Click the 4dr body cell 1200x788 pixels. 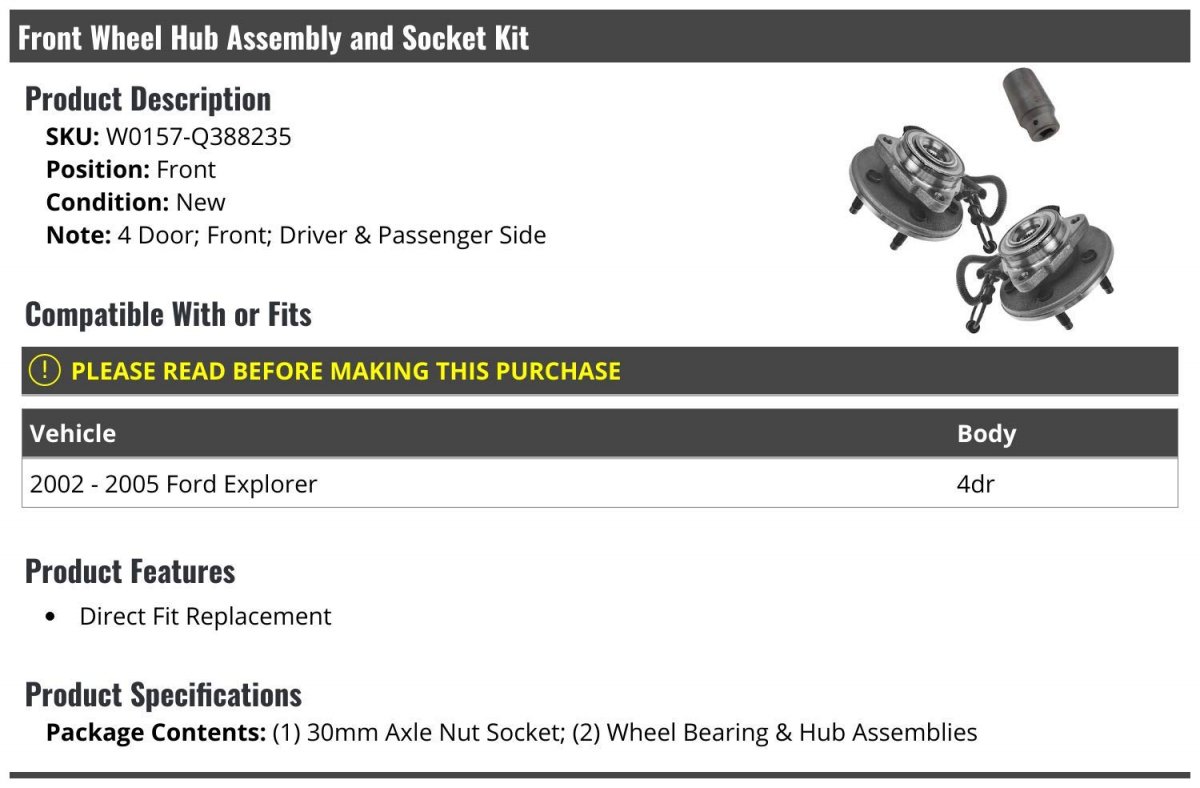tap(976, 484)
